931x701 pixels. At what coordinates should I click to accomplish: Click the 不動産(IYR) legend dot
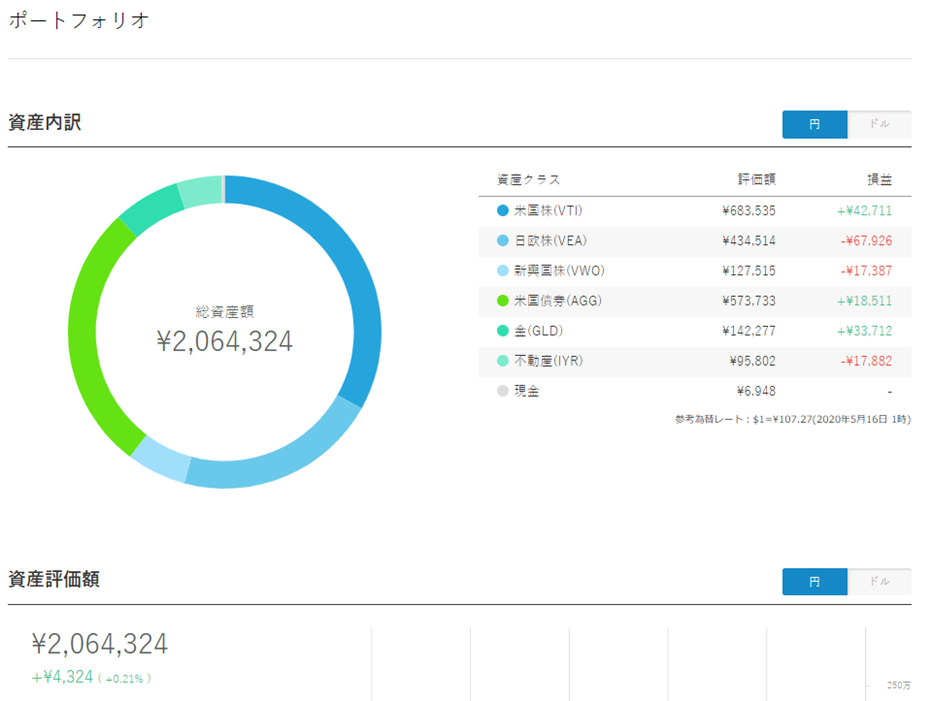[503, 361]
